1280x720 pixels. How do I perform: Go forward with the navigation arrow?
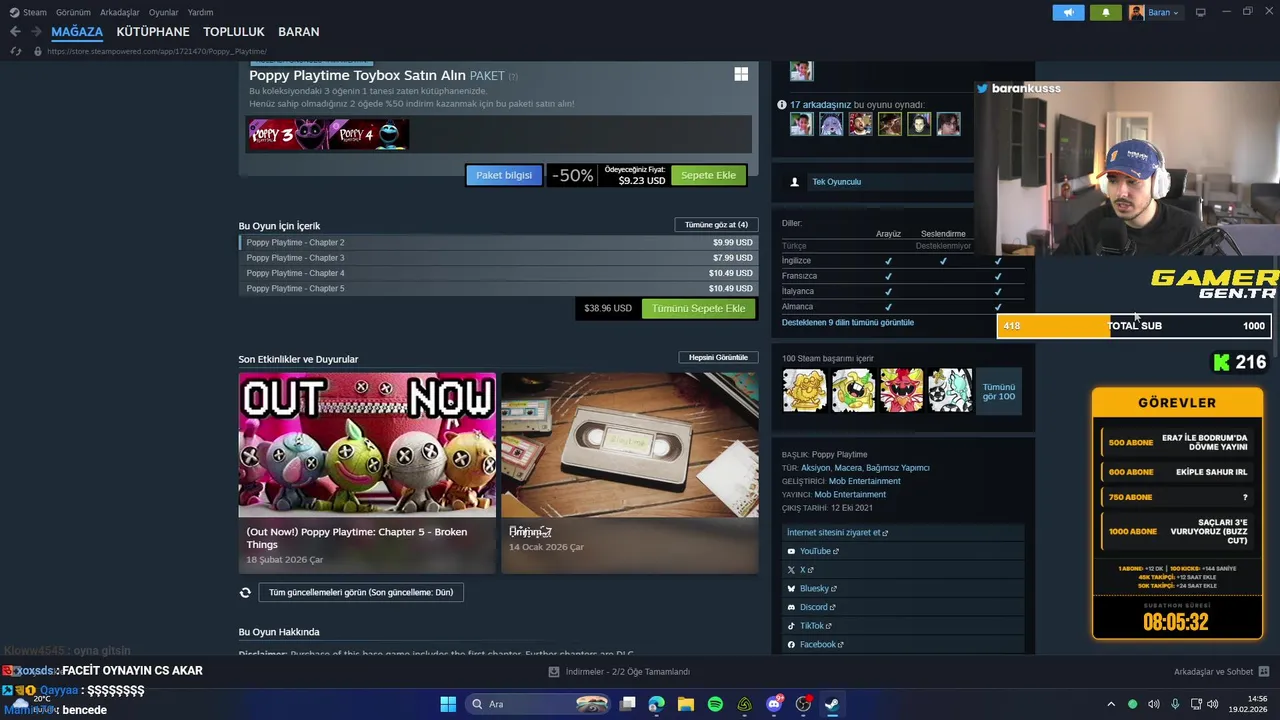(38, 32)
